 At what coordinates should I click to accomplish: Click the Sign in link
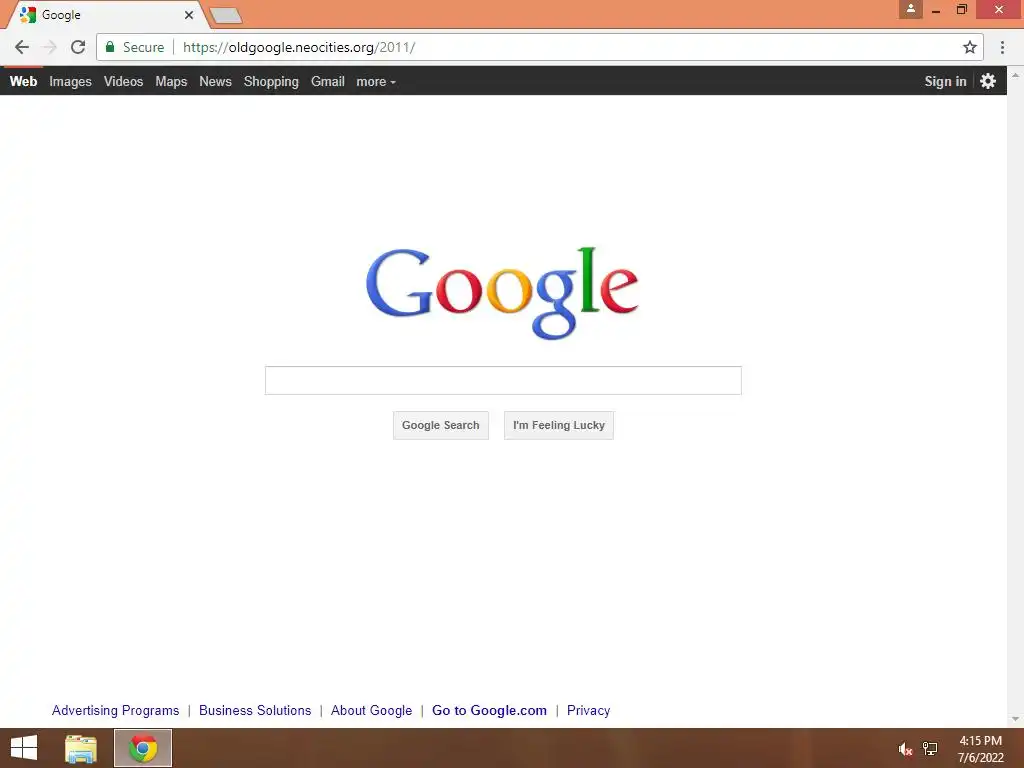click(x=945, y=82)
